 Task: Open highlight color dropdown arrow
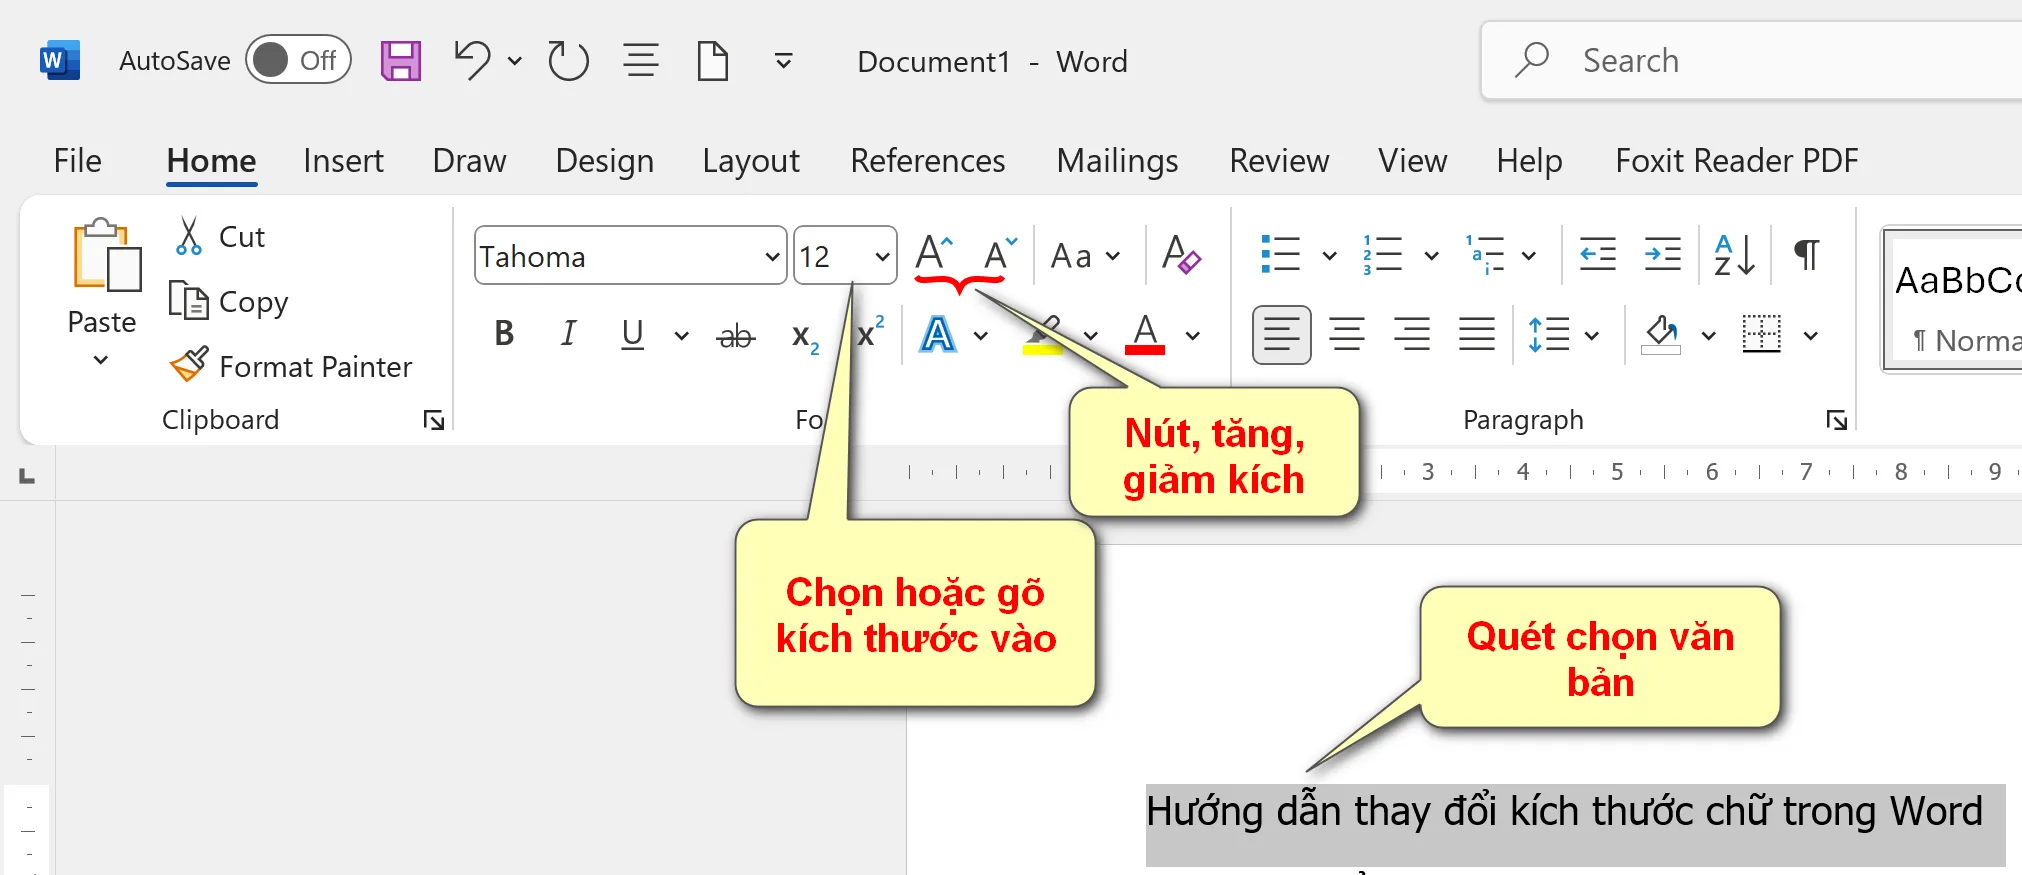[1090, 336]
